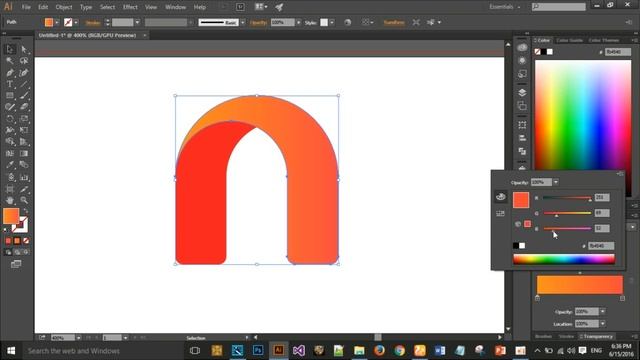Select the Eraser tool
The image size is (640, 360).
click(24, 107)
